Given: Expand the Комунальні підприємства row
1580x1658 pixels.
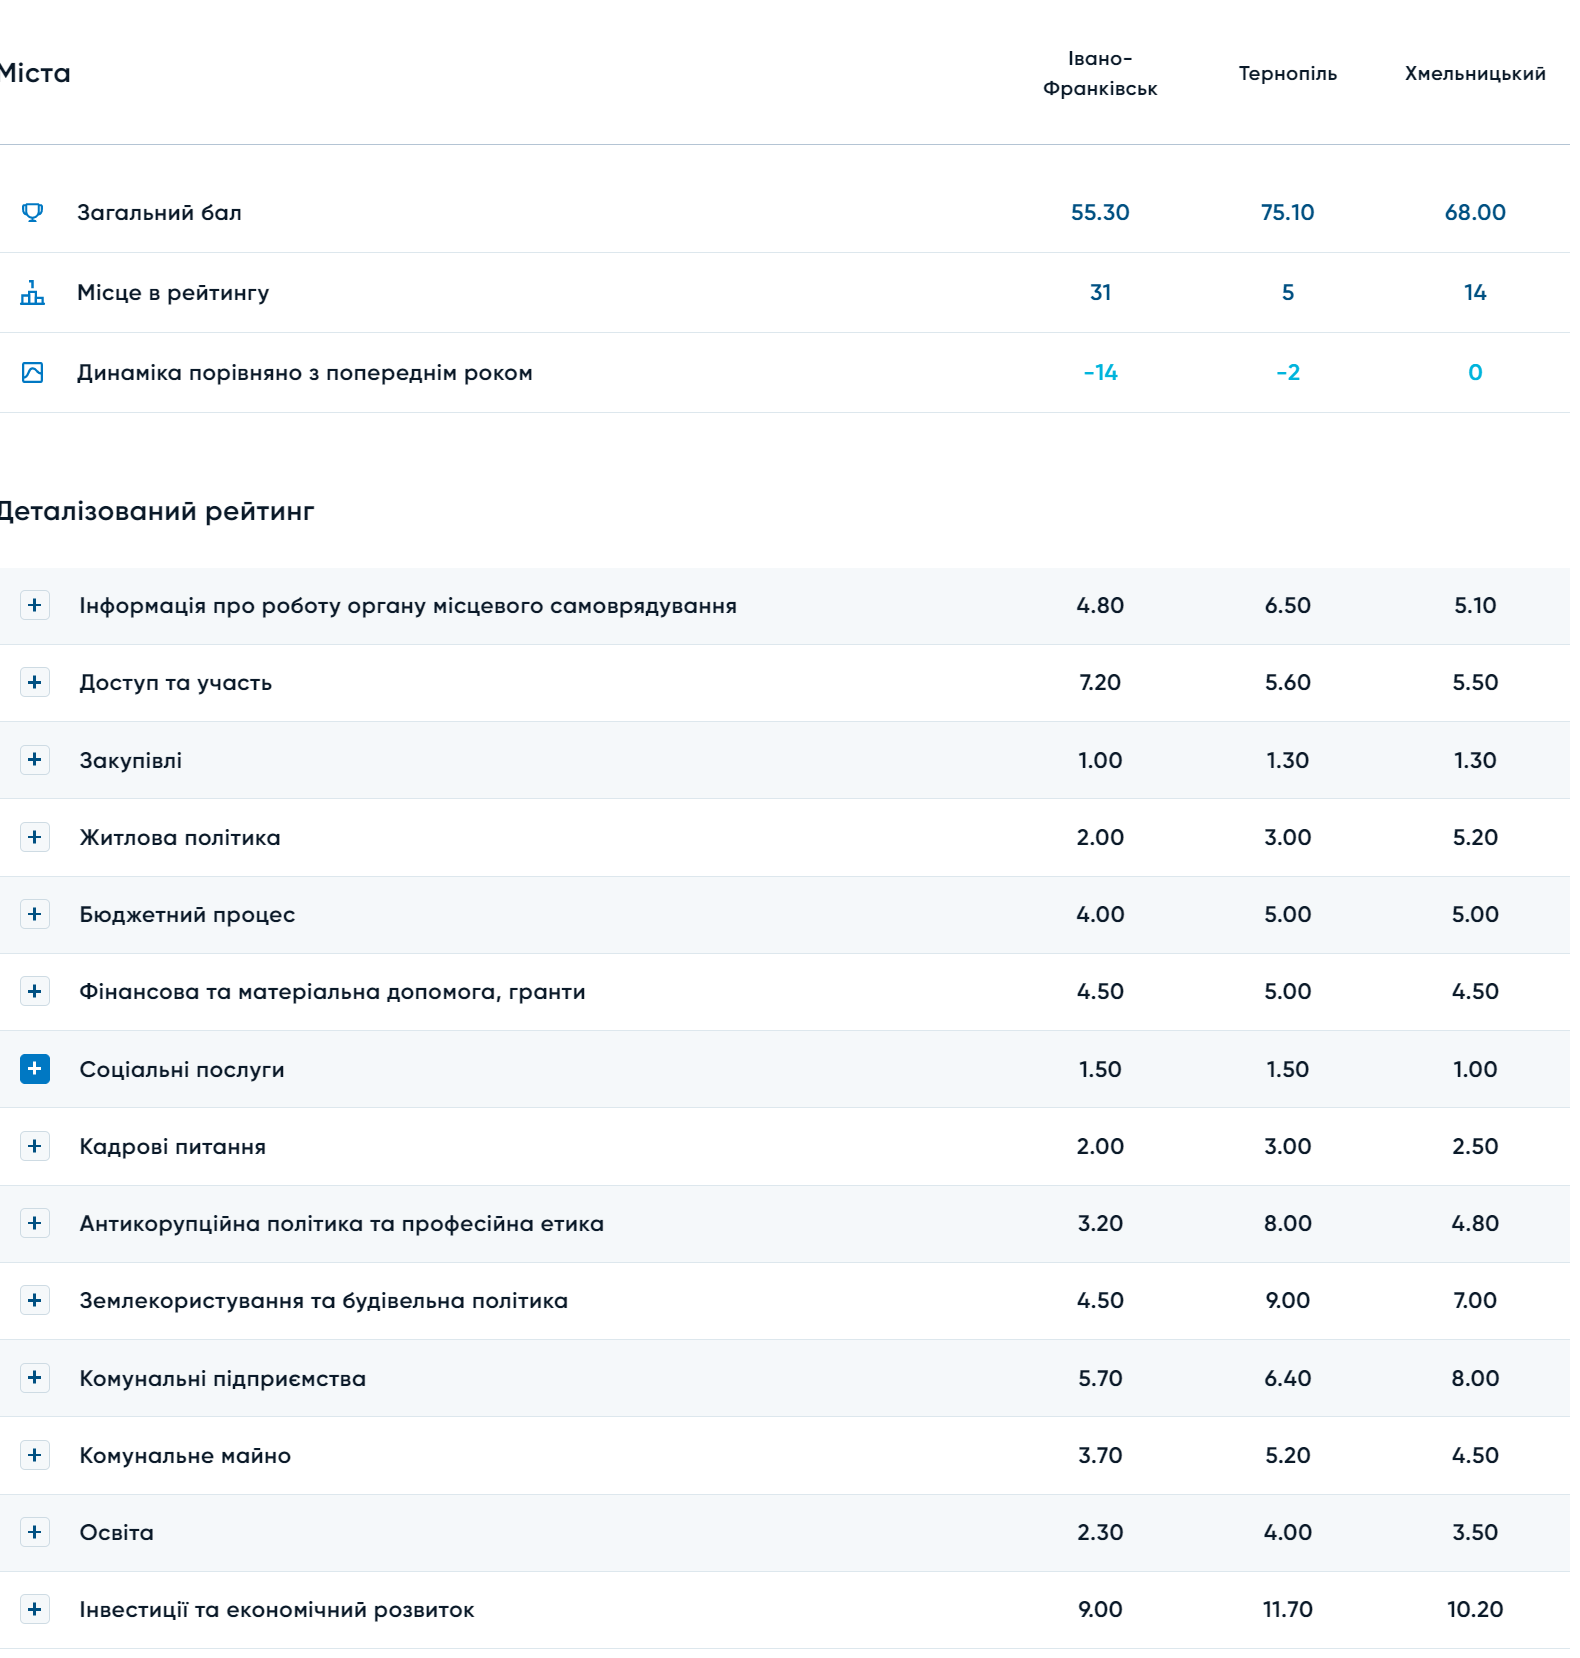Looking at the screenshot, I should pyautogui.click(x=35, y=1378).
